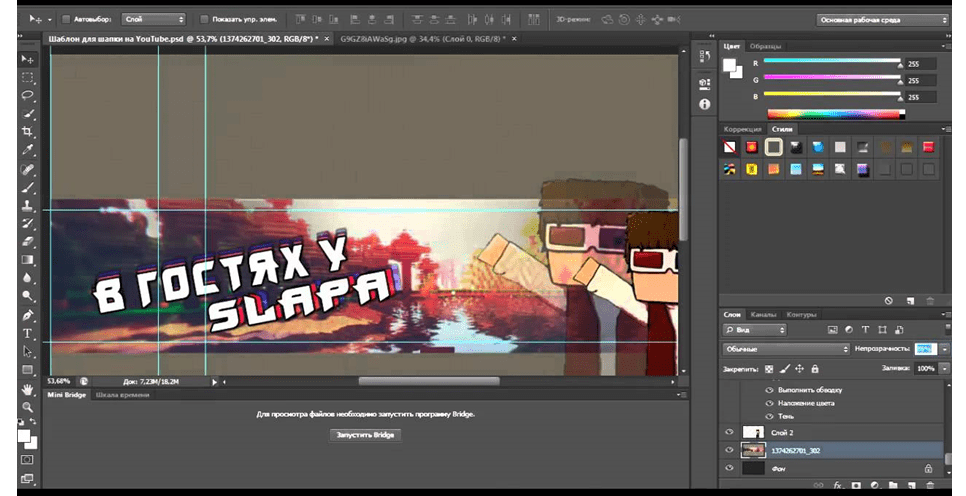
Task: Select the Clone Stamp tool
Action: click(27, 205)
